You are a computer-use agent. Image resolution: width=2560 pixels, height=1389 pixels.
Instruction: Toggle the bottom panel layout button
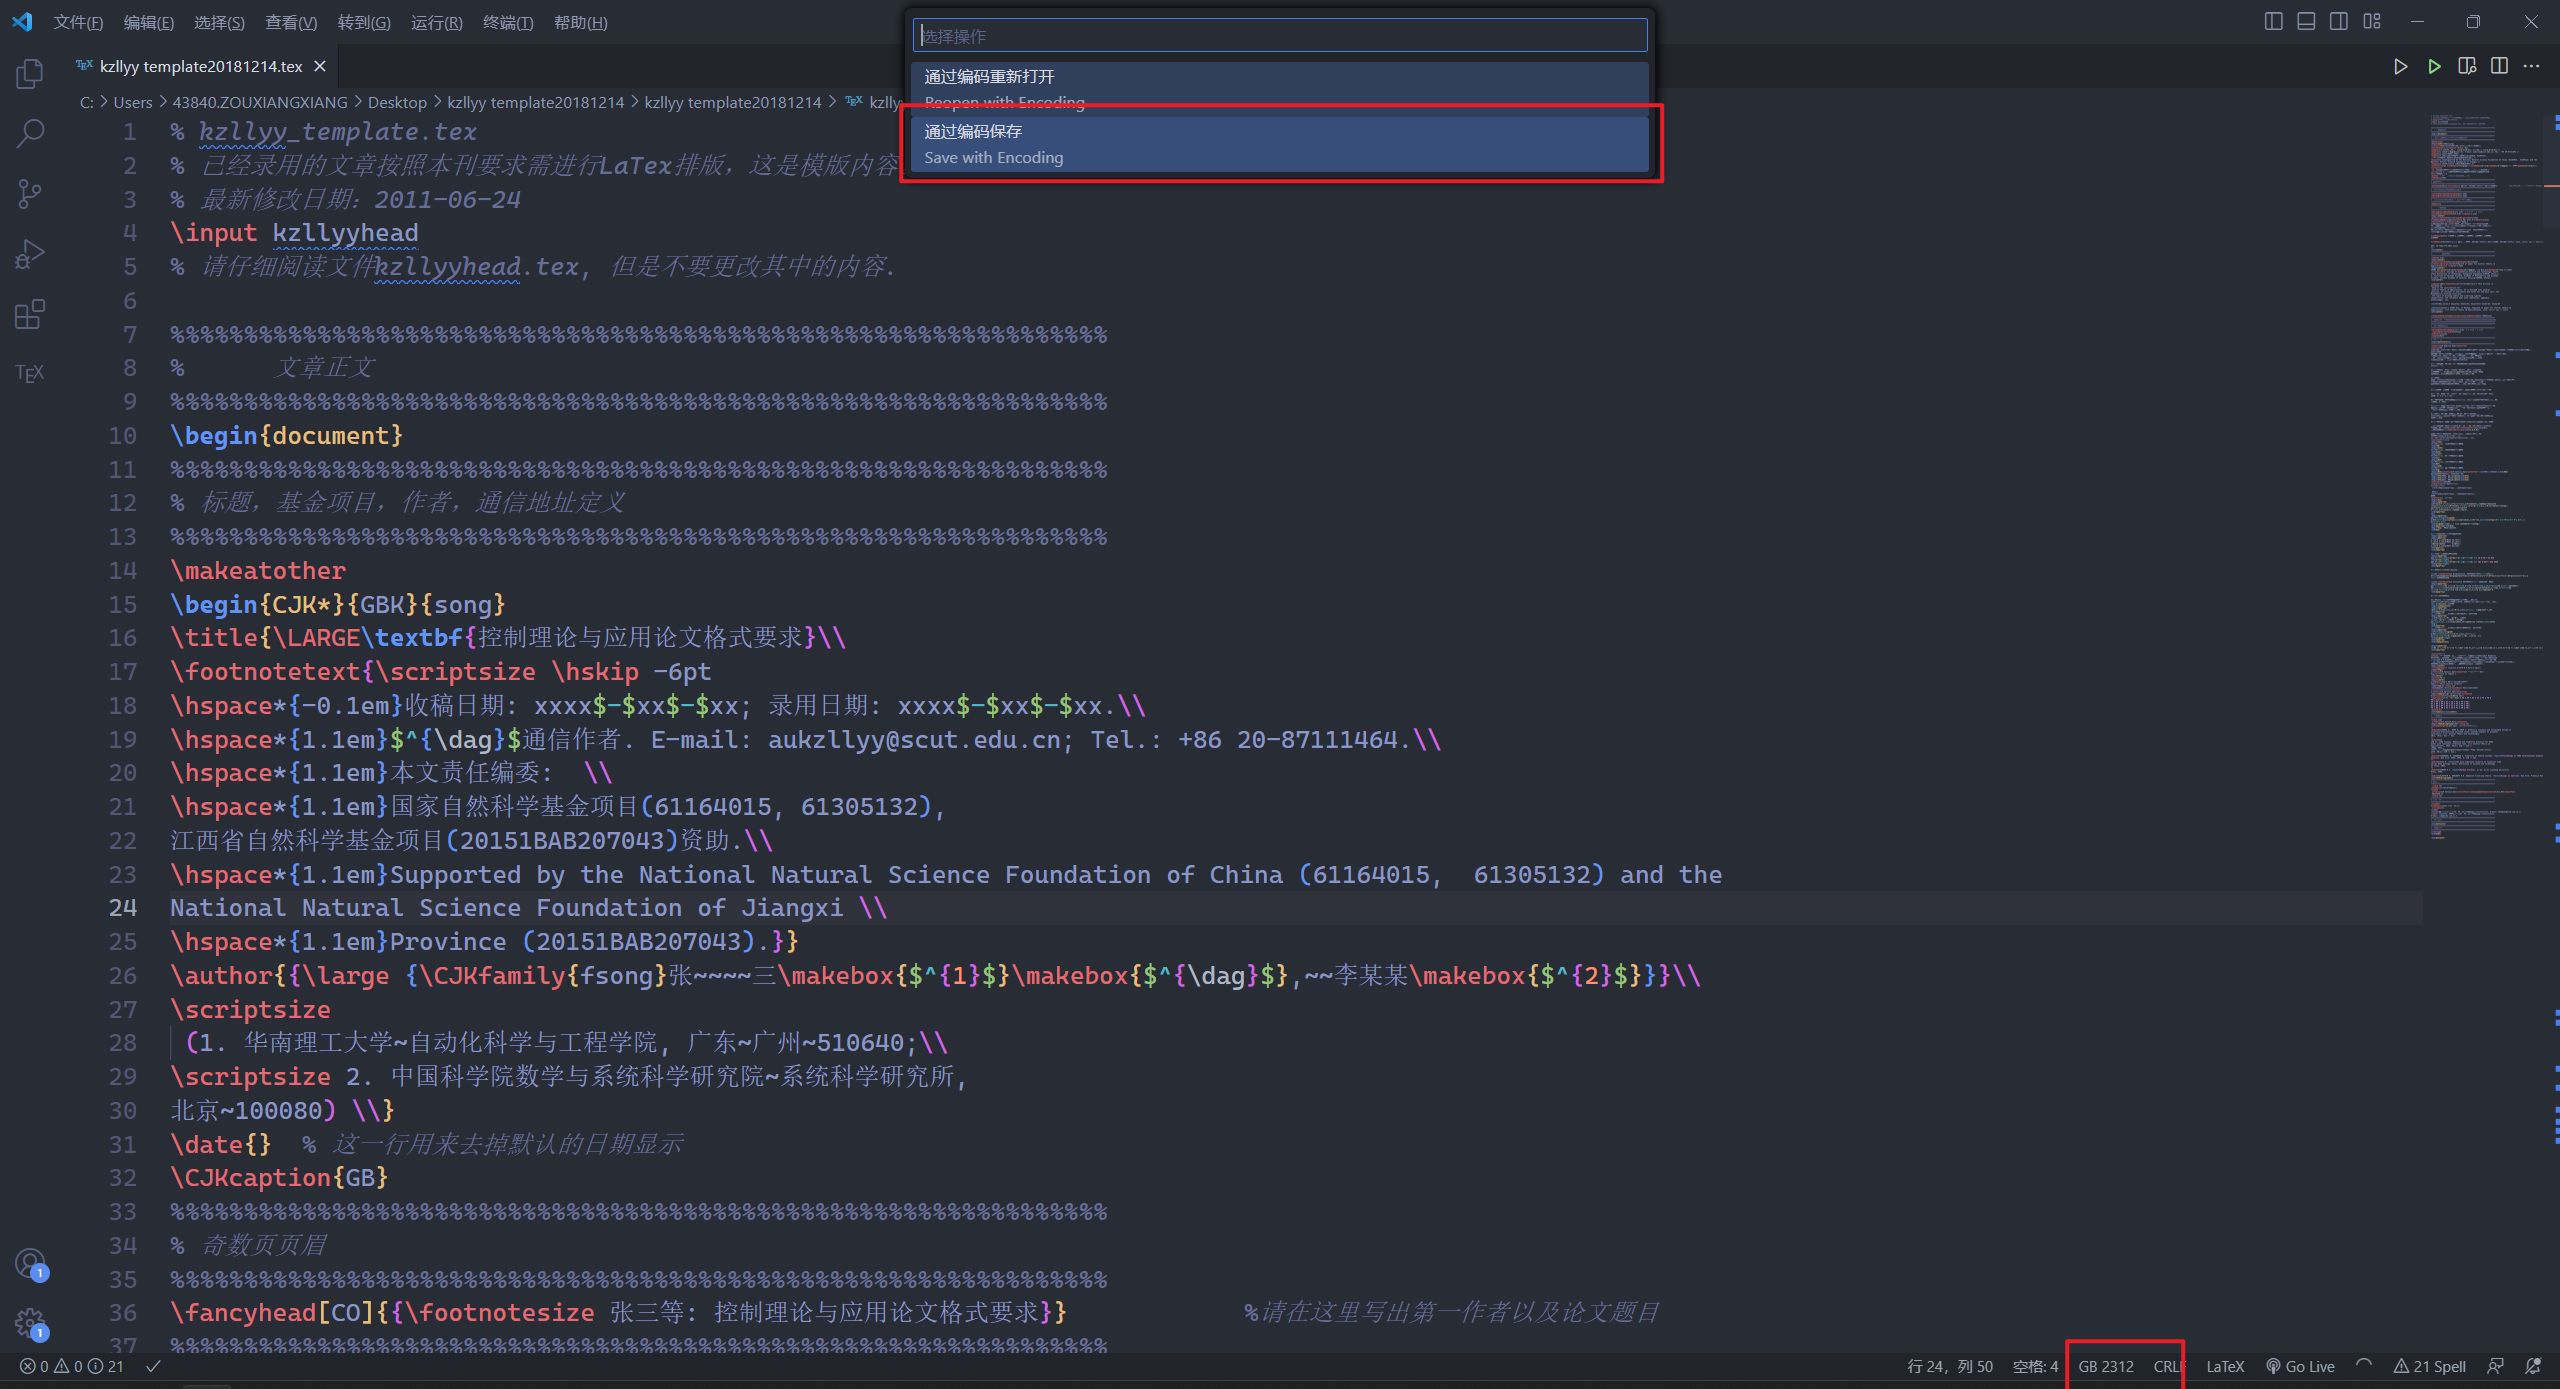[x=2306, y=22]
